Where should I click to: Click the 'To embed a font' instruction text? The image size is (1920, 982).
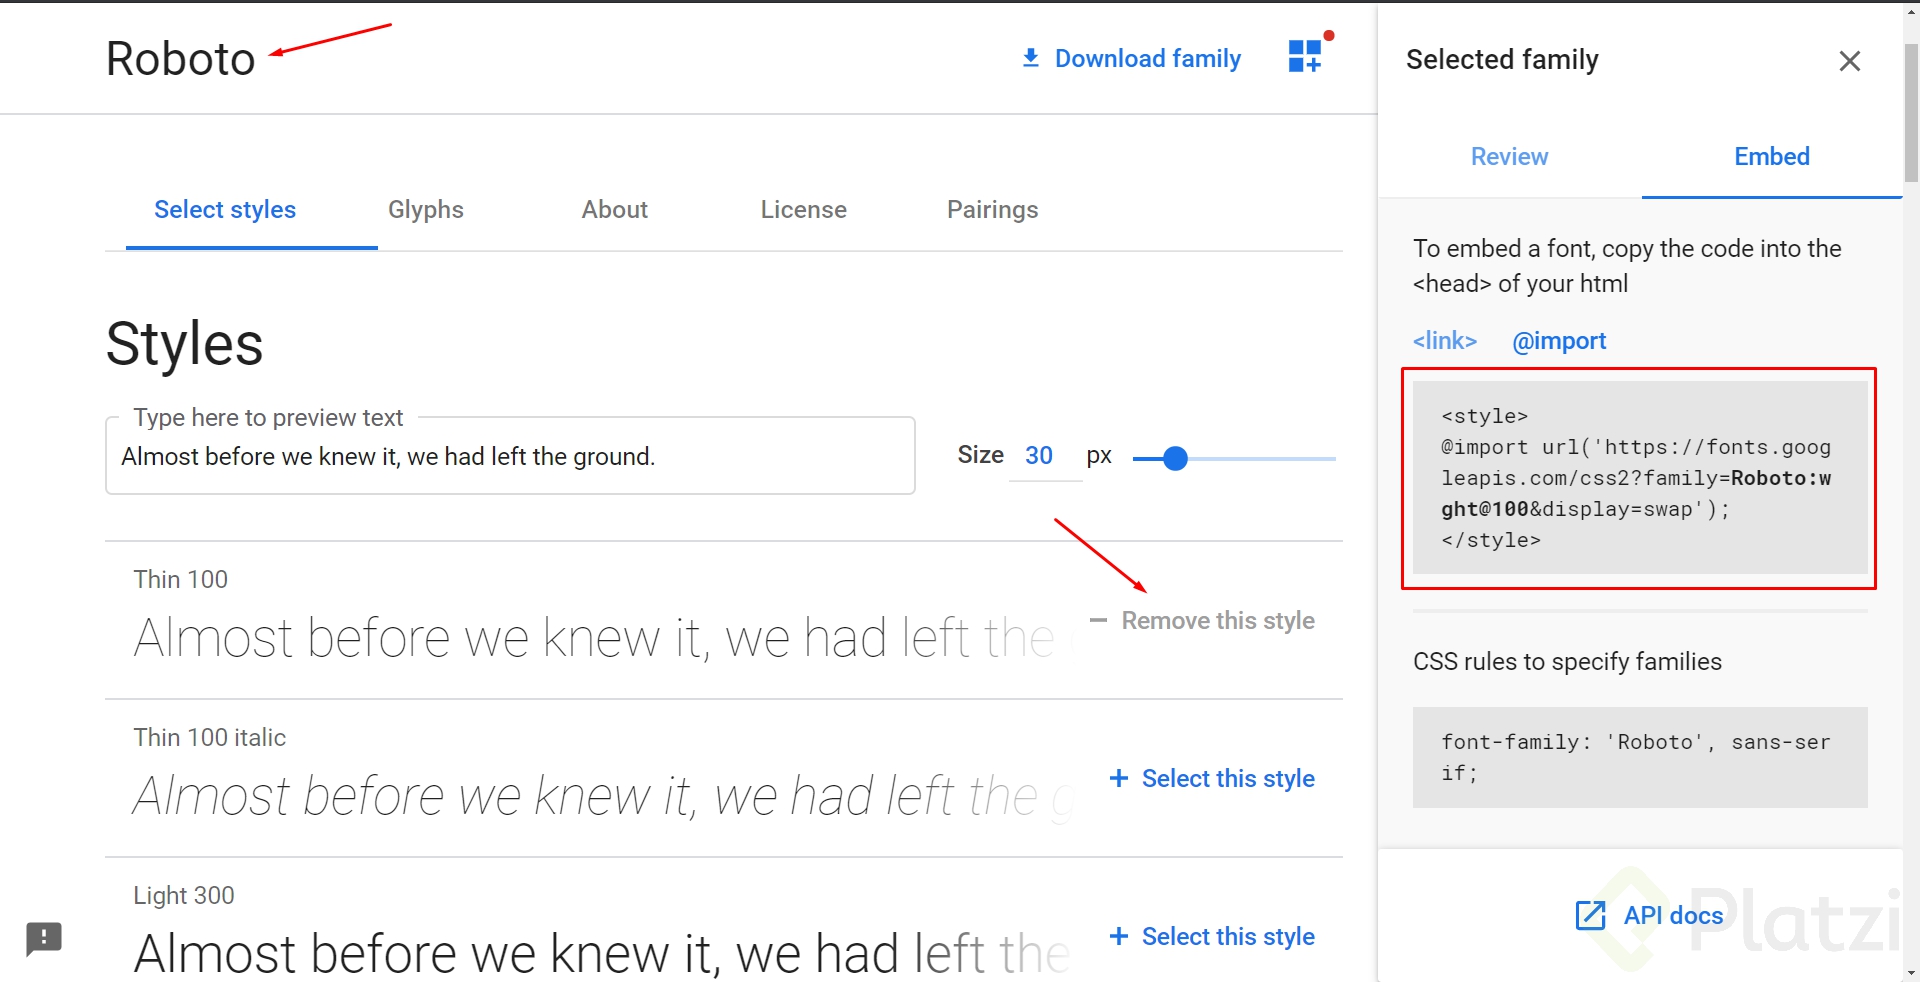pyautogui.click(x=1627, y=266)
